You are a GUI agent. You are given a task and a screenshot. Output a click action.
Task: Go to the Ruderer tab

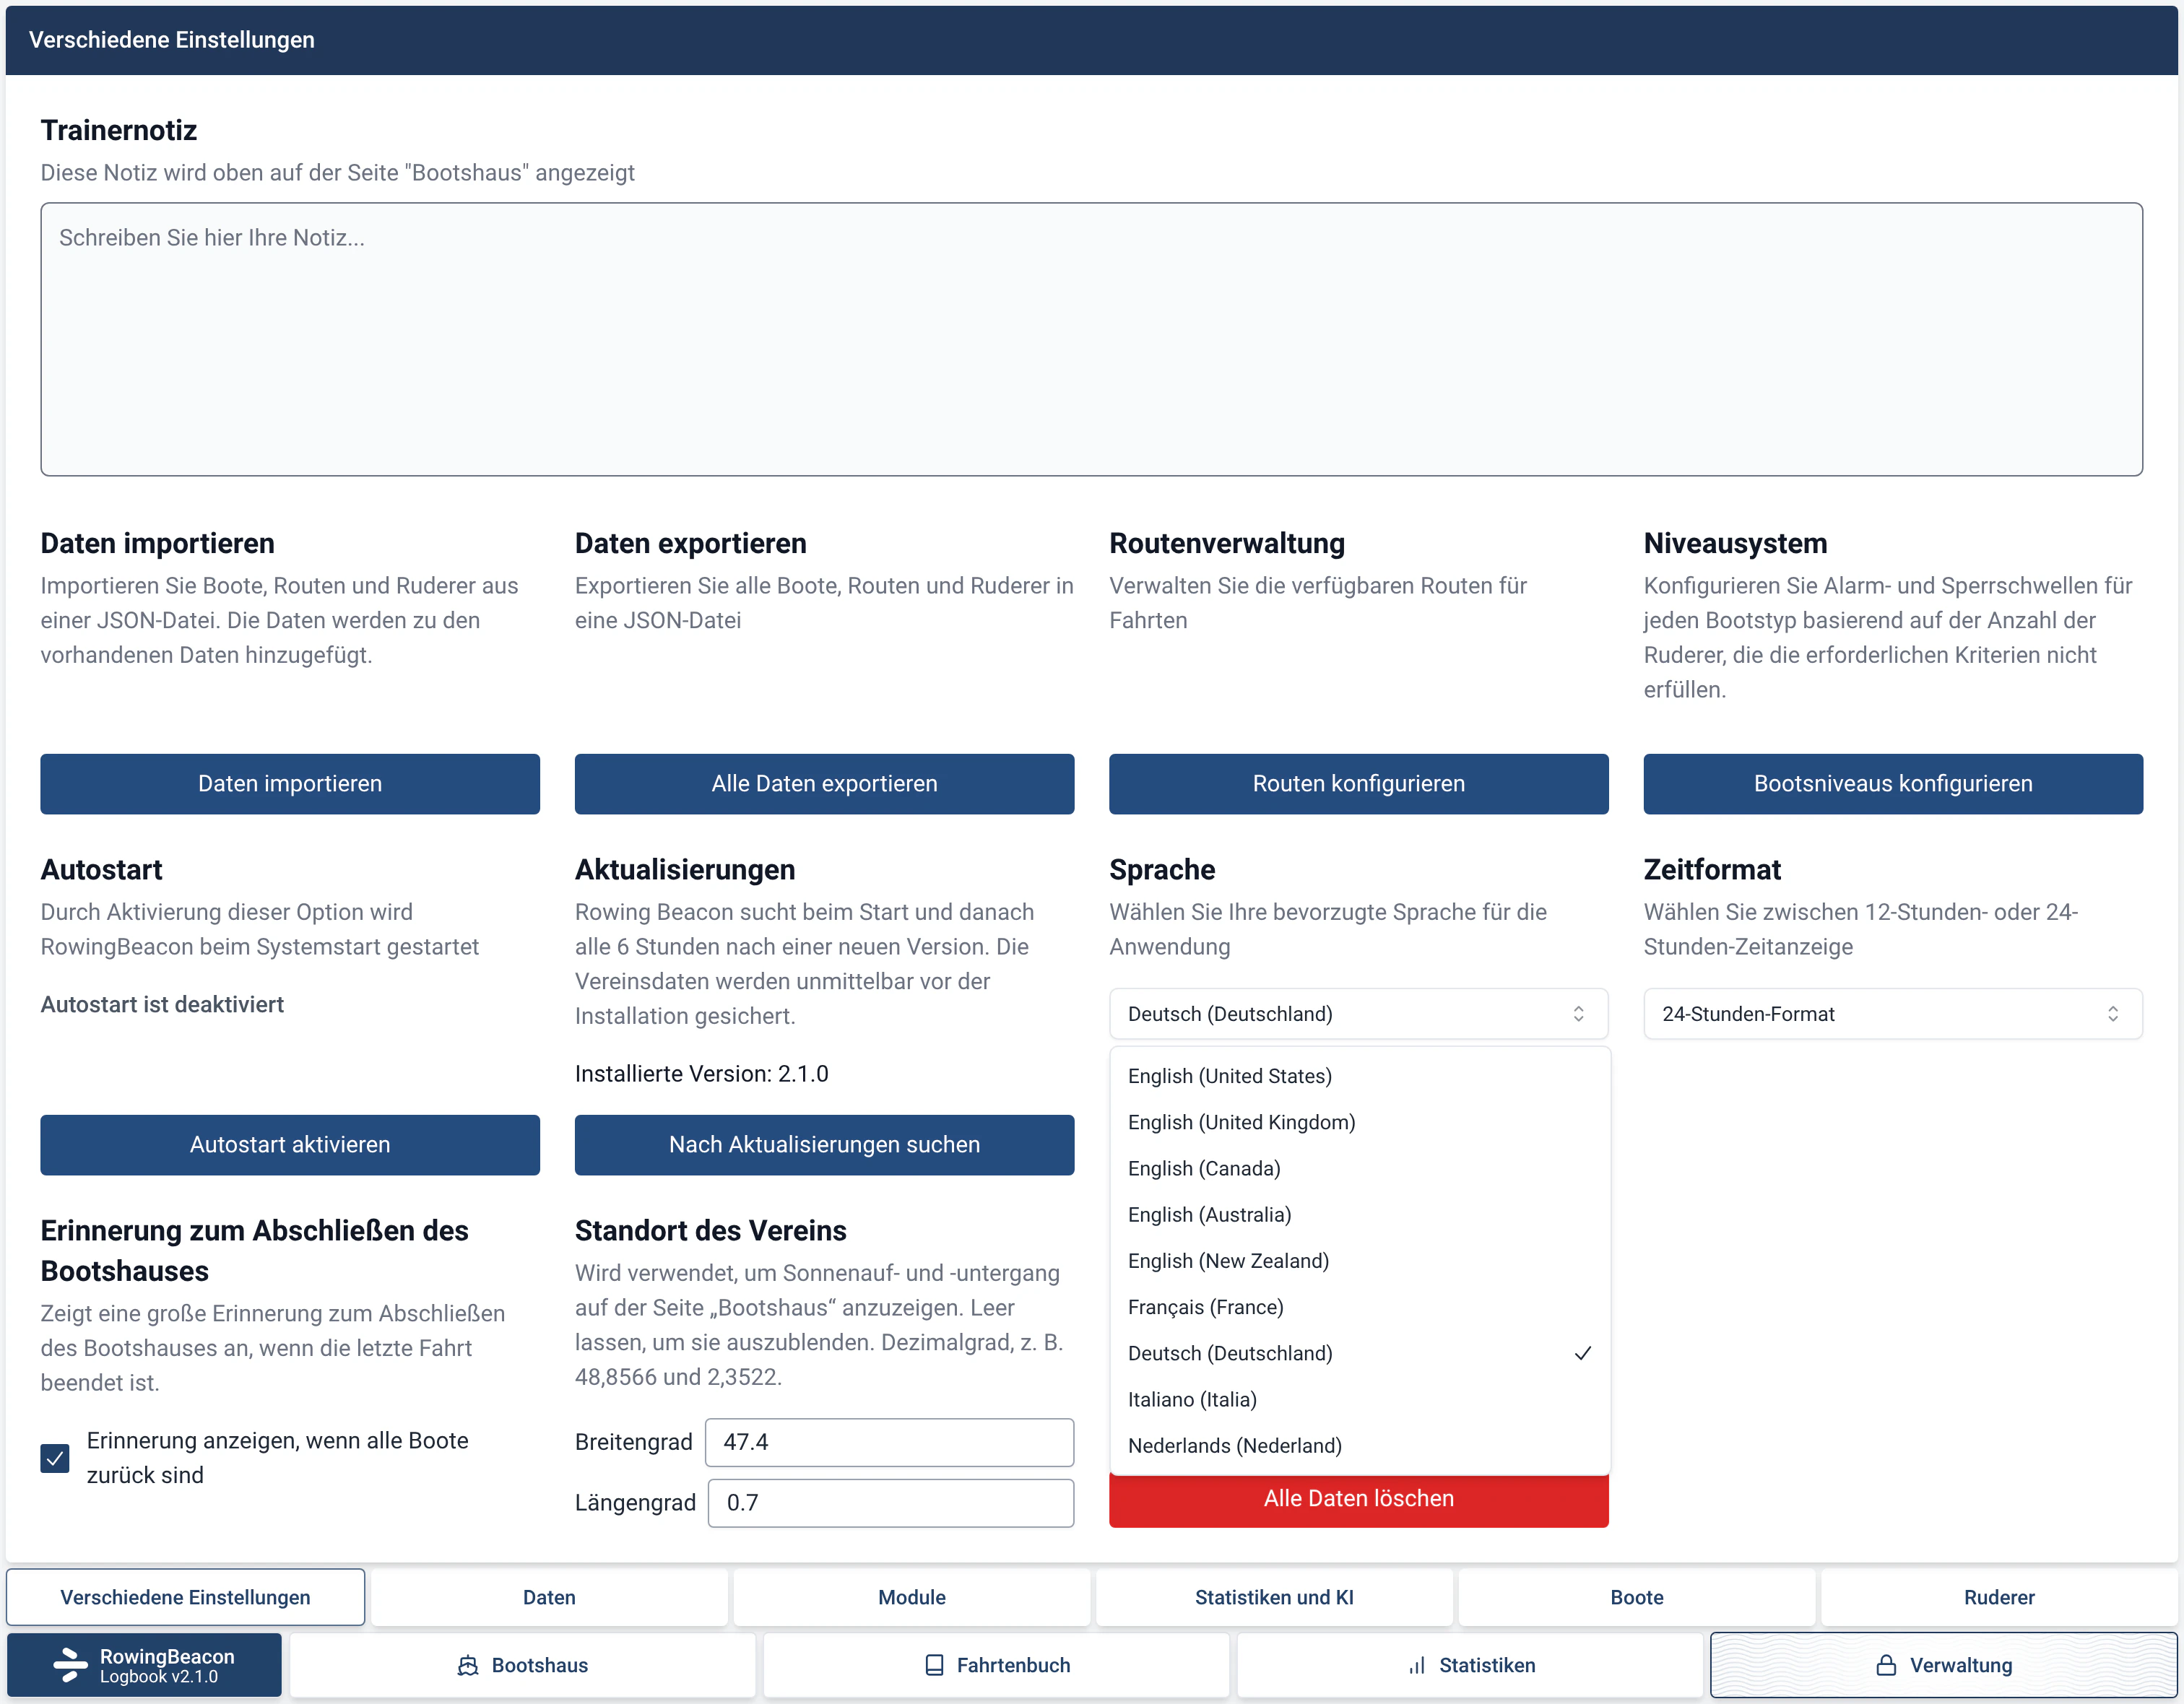tap(1999, 1597)
